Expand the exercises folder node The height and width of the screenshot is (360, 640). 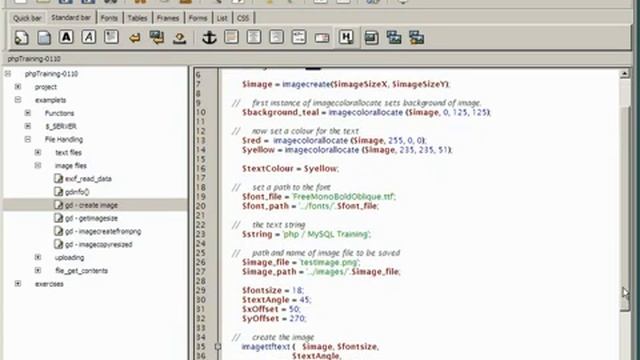point(18,284)
